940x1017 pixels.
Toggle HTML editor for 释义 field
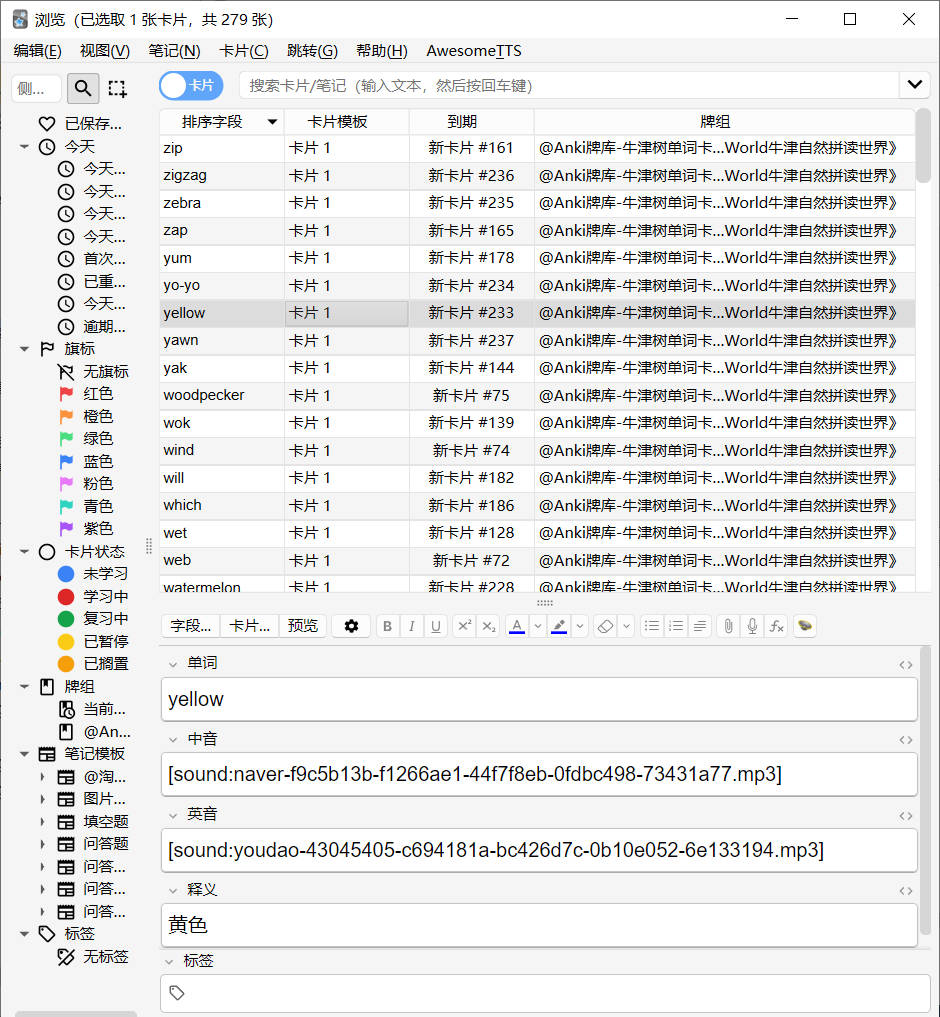point(906,891)
